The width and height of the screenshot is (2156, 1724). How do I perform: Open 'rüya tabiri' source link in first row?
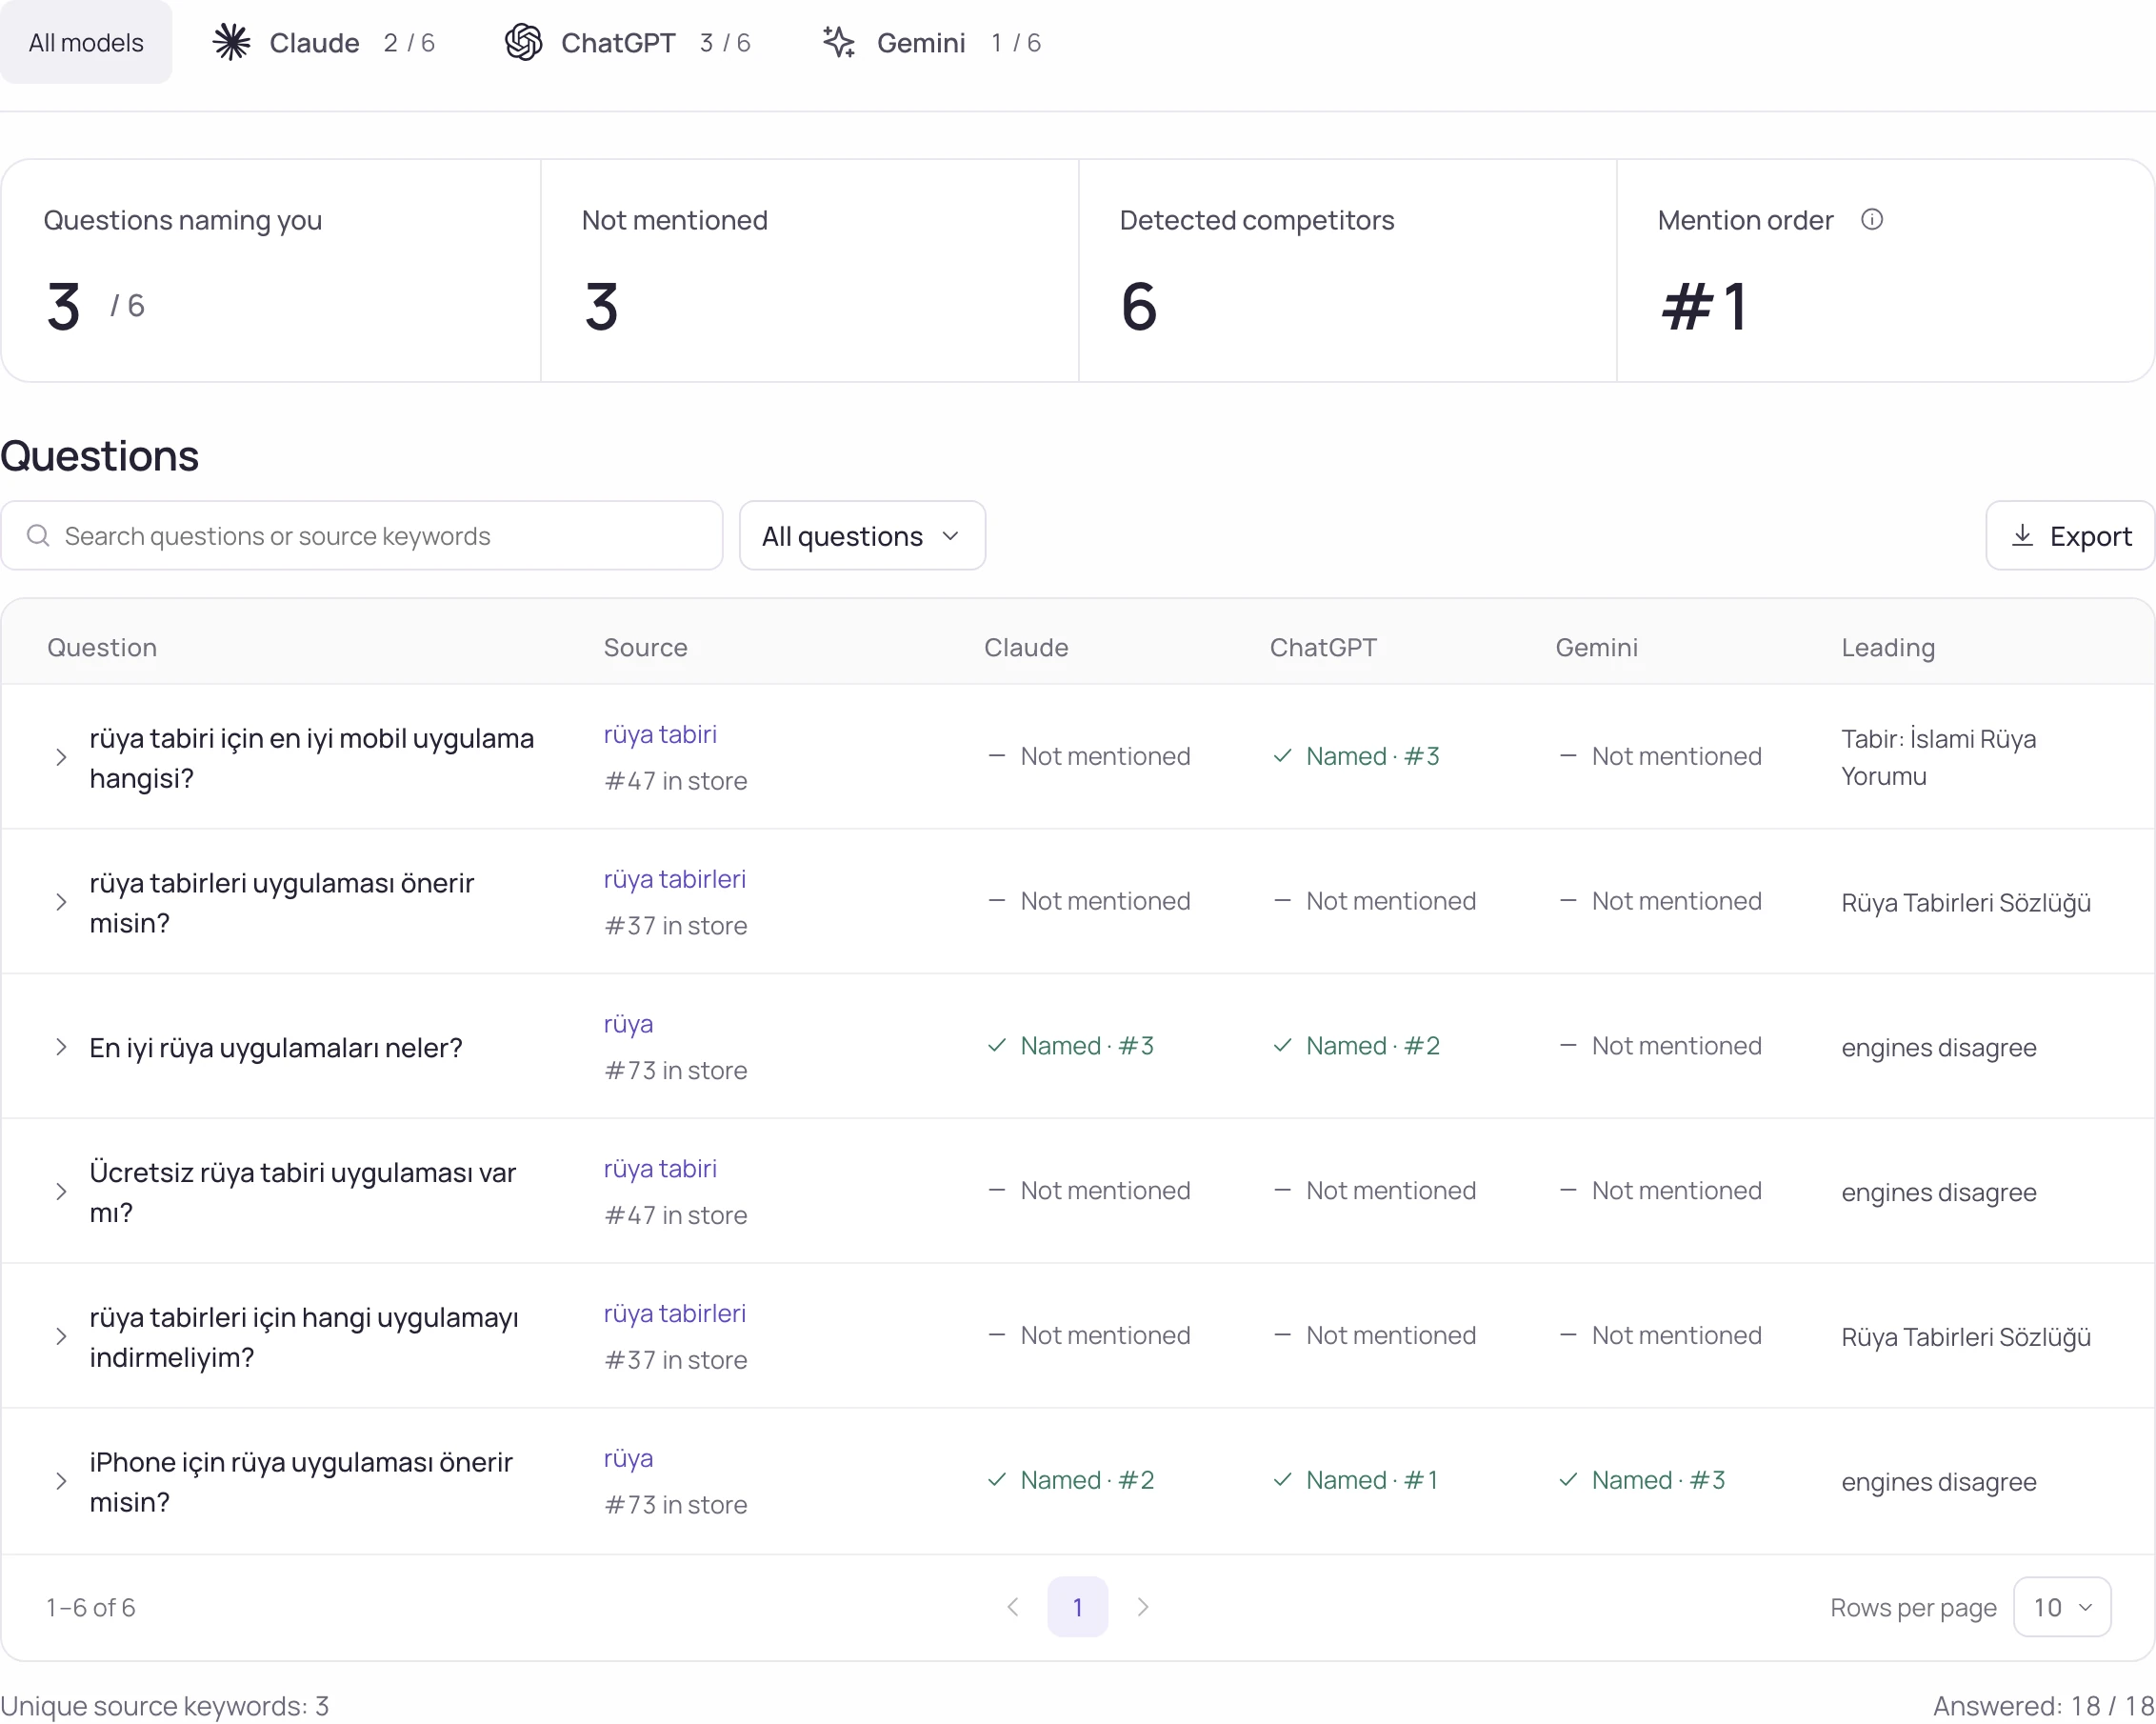point(660,735)
